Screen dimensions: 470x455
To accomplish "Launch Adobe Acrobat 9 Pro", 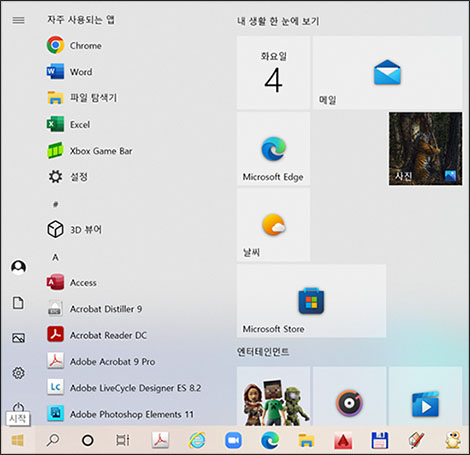I will 101,362.
